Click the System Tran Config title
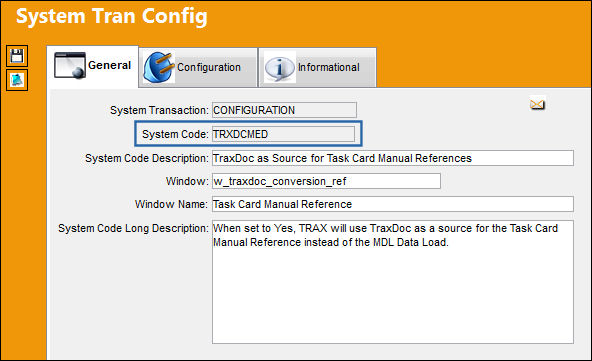Viewport: 592px width, 361px height. (112, 17)
